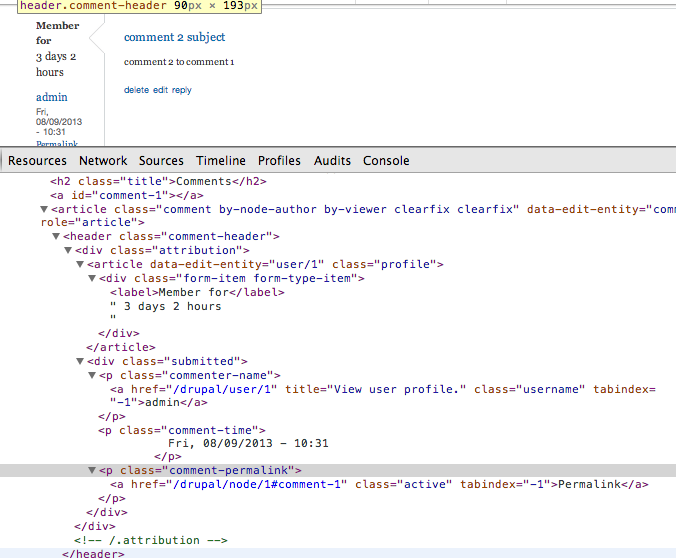Select the label 'Member for' element

pos(197,292)
